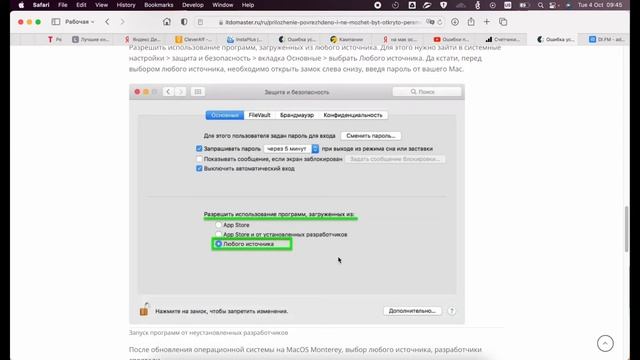This screenshot has height=360, width=640.
Task: Click the date and time in menu bar
Action: tap(600, 5)
